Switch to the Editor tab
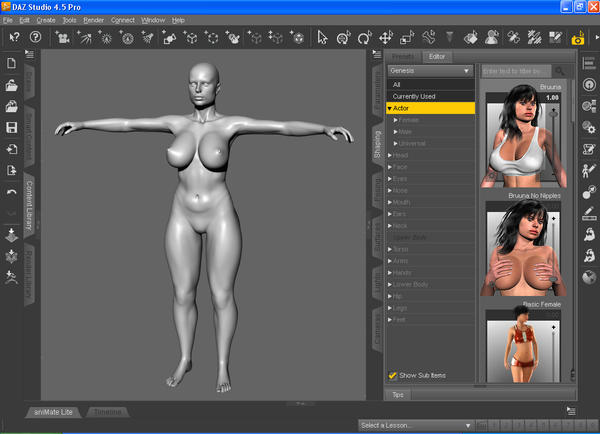 point(436,57)
